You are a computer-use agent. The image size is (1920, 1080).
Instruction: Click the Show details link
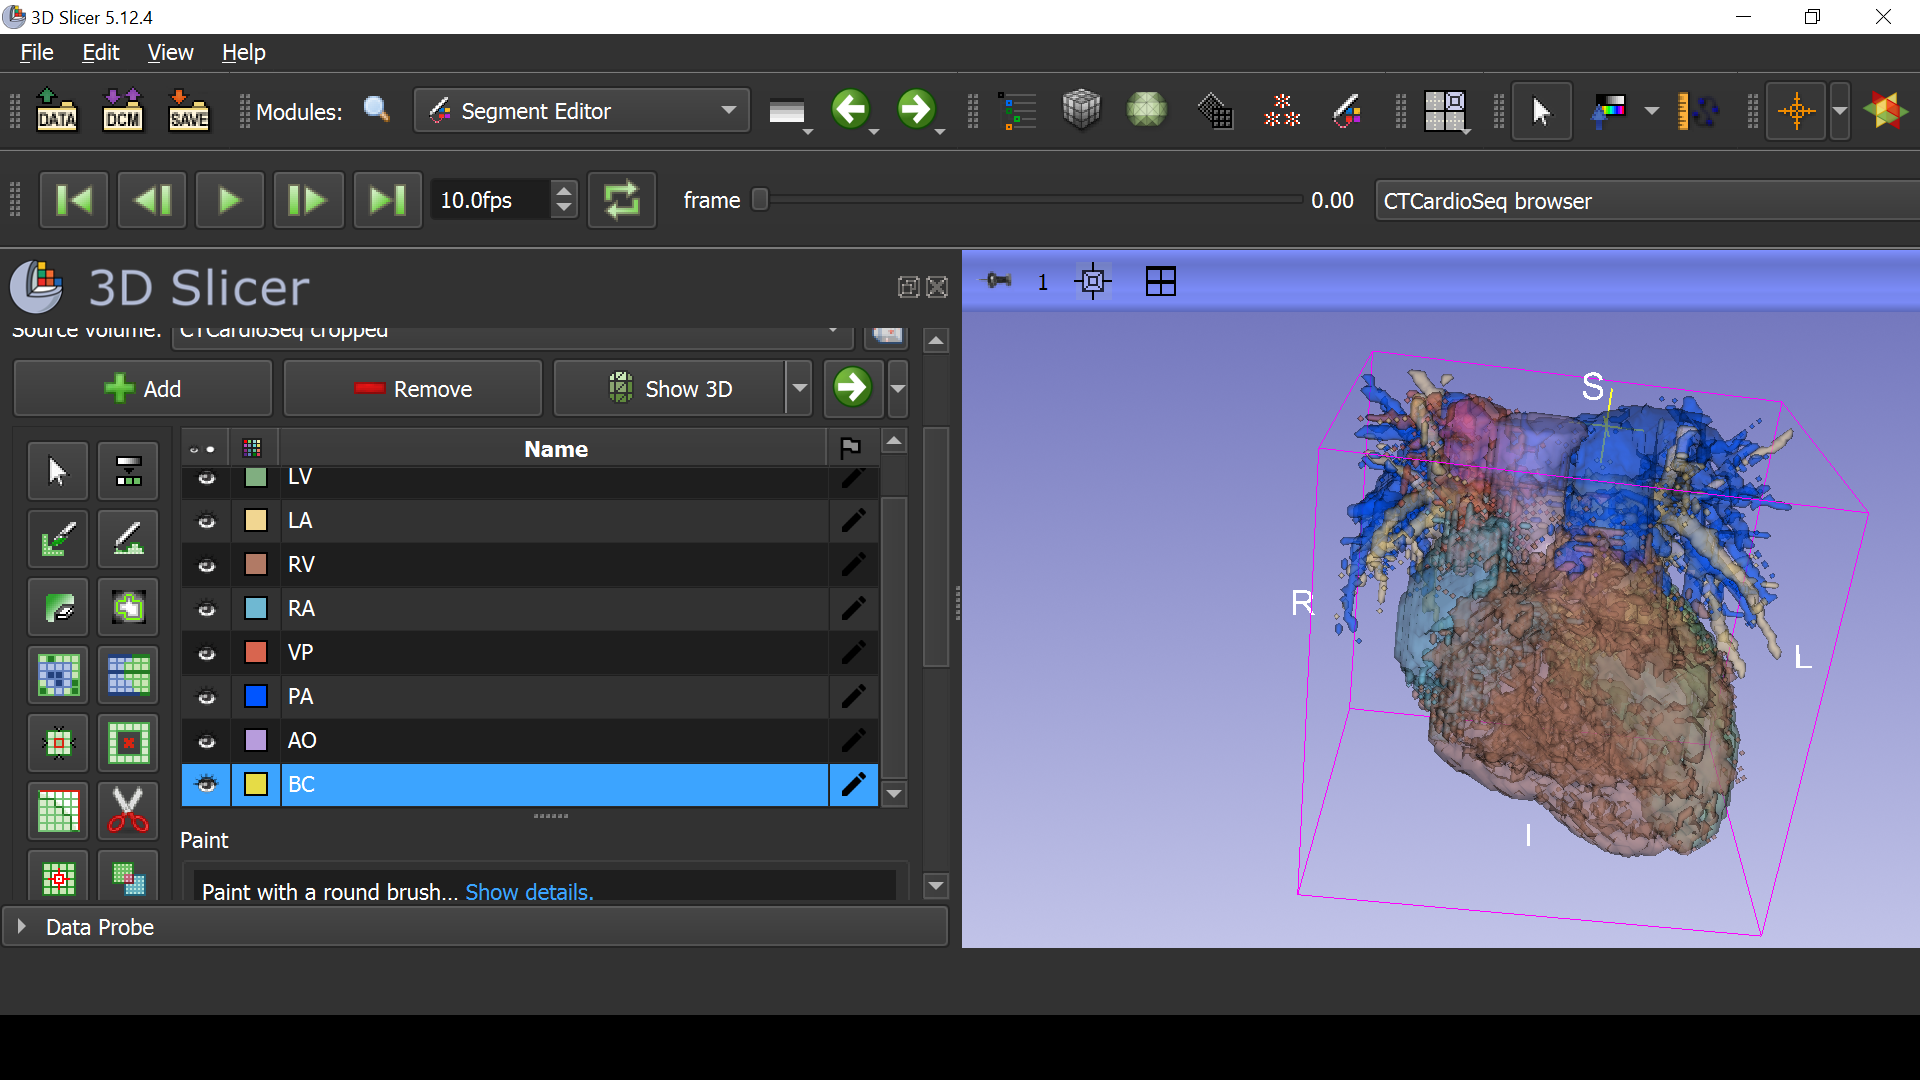coord(529,891)
